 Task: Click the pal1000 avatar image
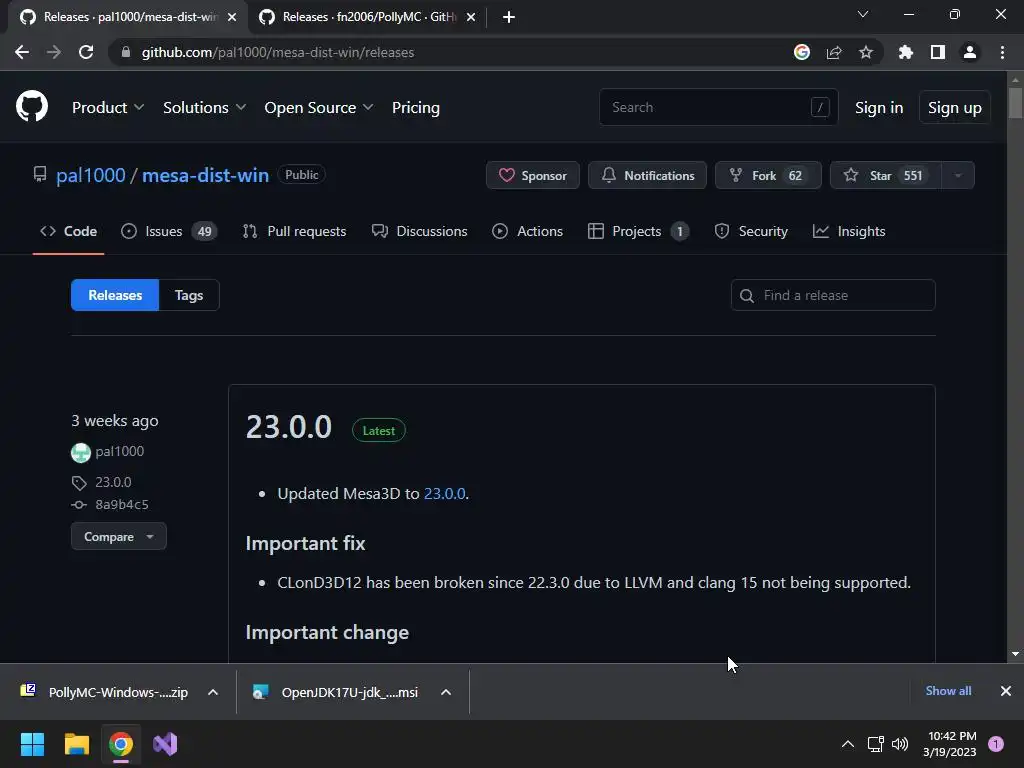point(80,452)
